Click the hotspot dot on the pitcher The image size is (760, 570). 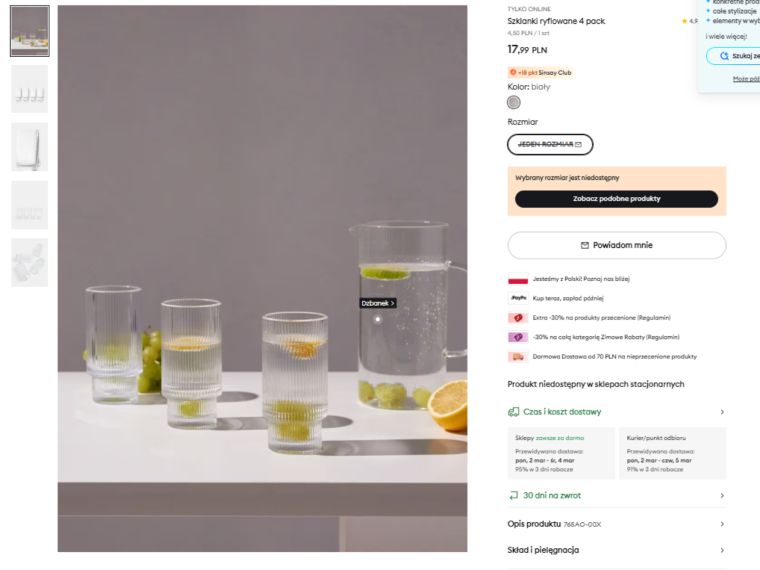[x=377, y=319]
